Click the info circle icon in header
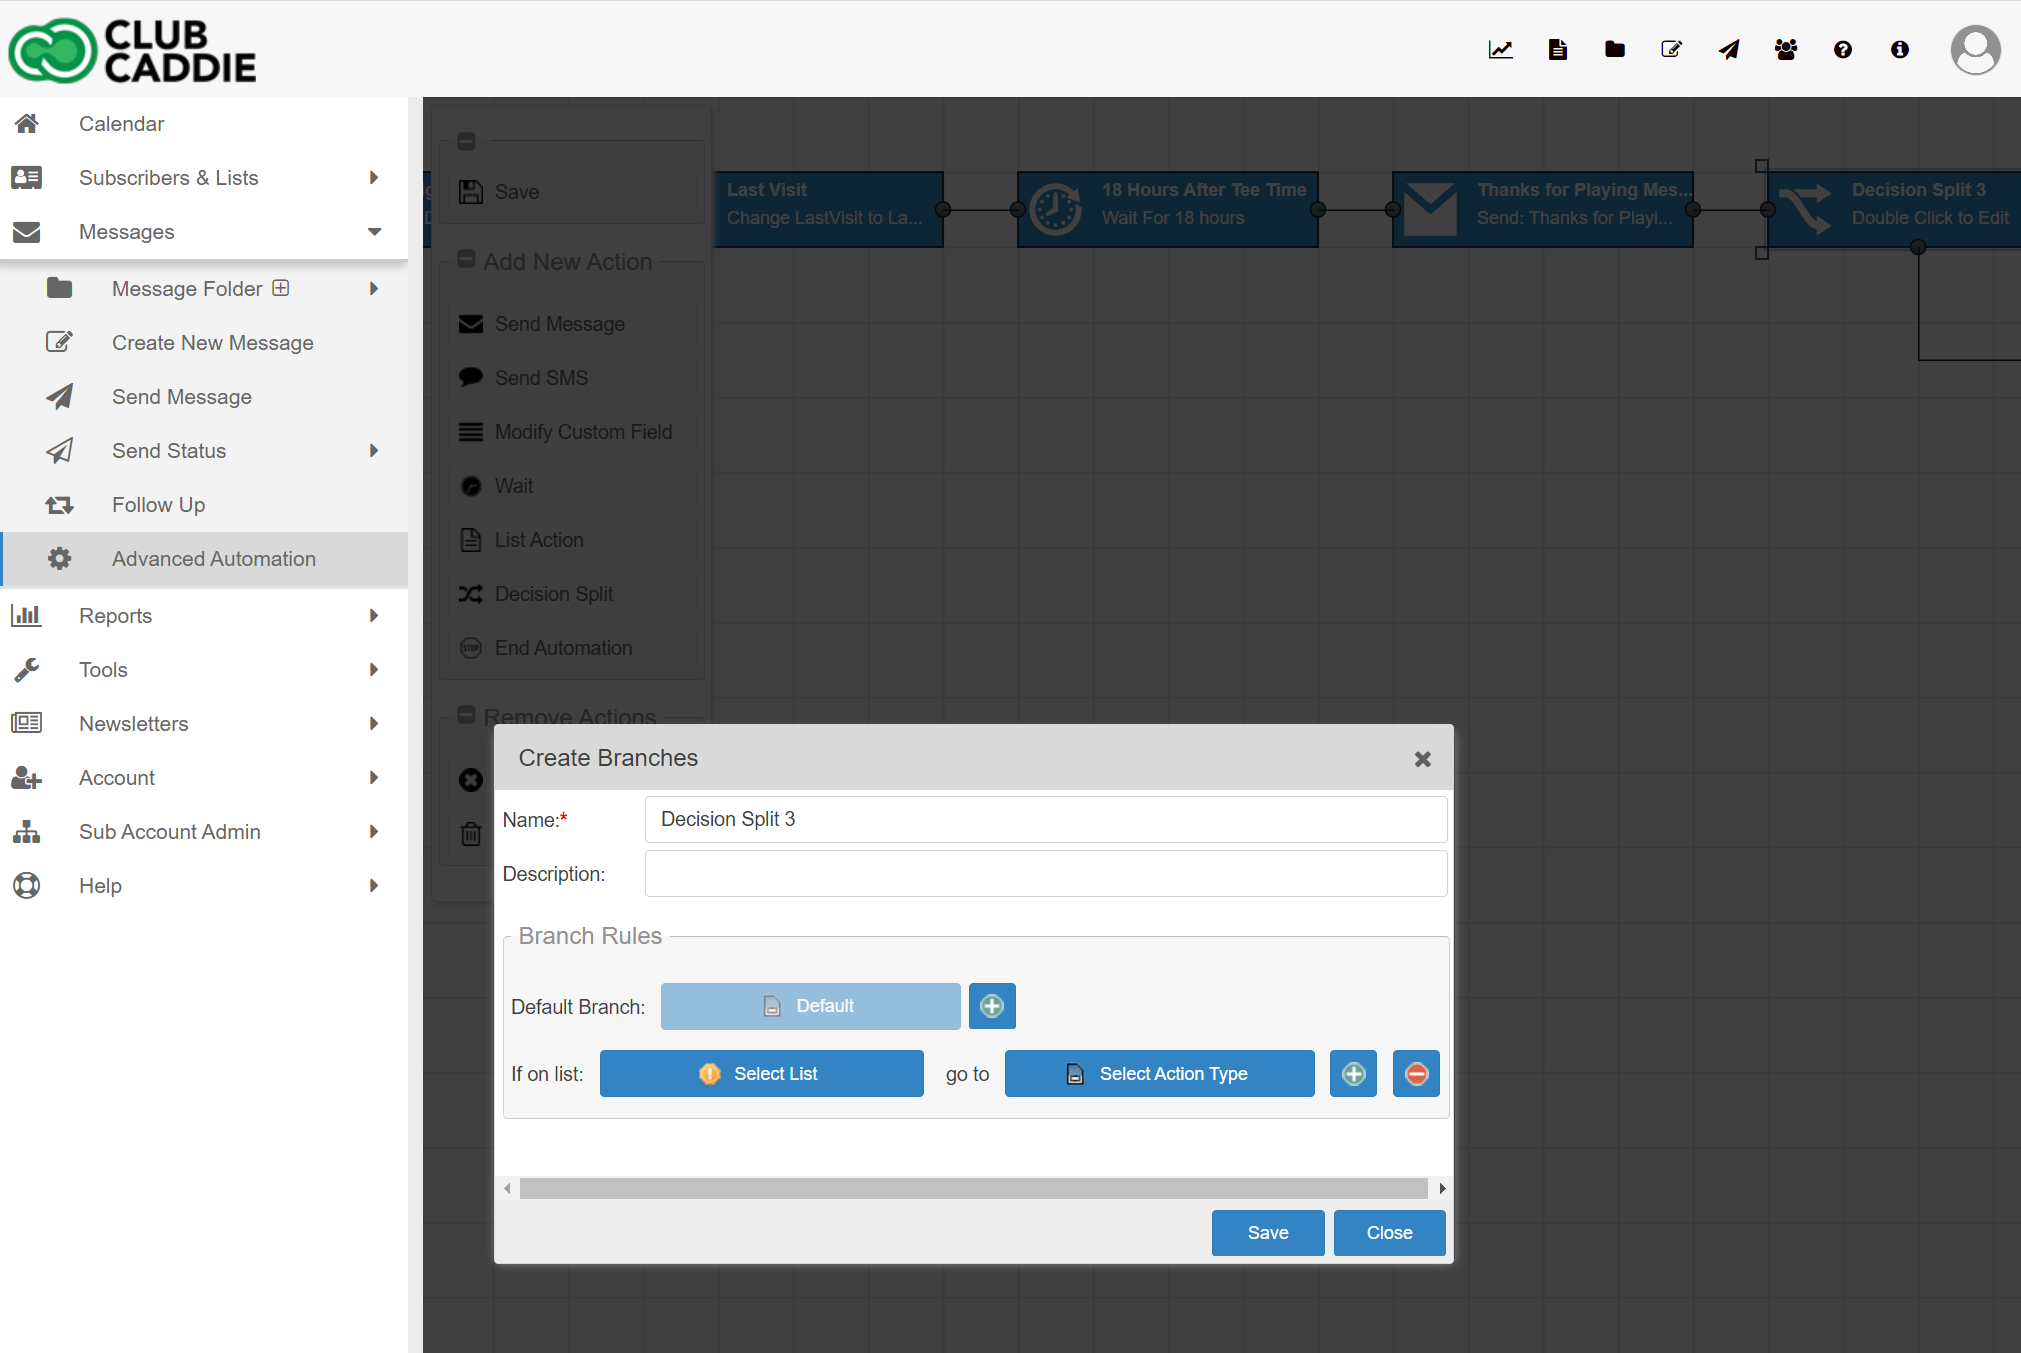The height and width of the screenshot is (1353, 2021). 1899,49
